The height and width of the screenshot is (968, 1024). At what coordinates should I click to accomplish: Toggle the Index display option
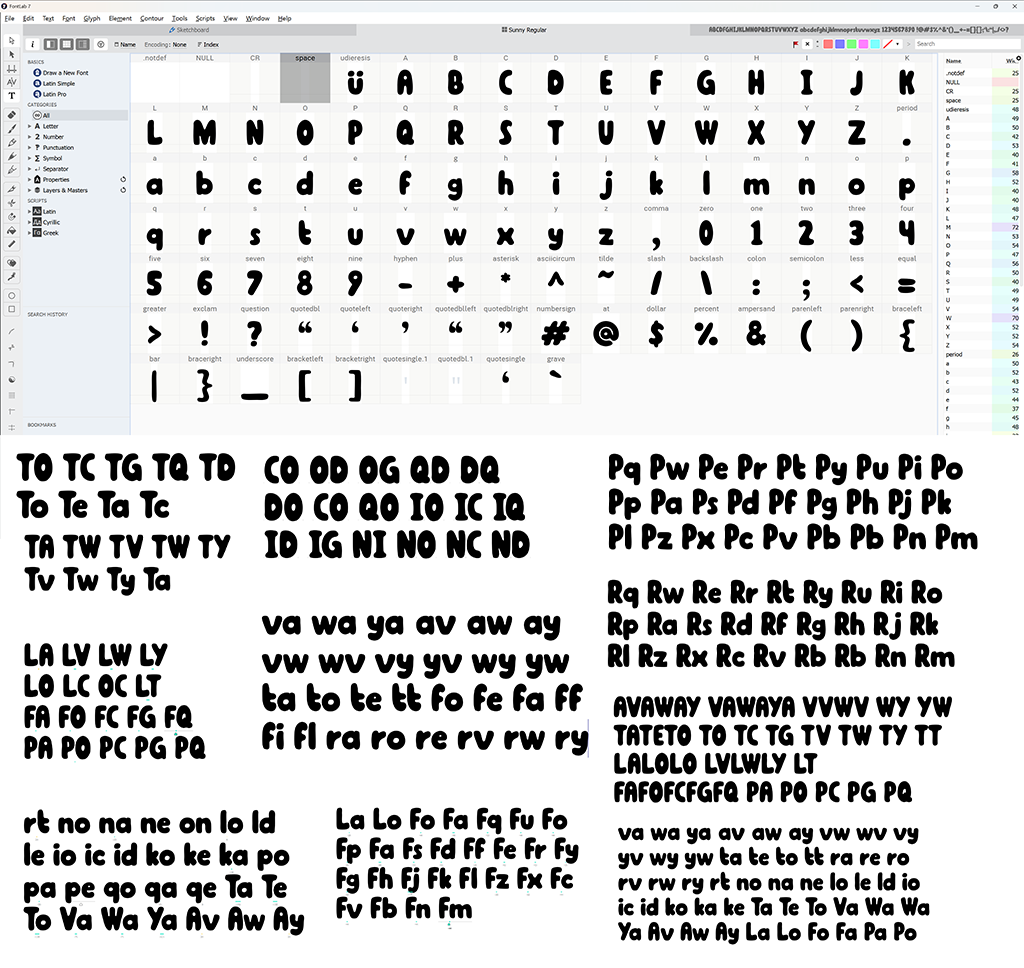click(210, 44)
